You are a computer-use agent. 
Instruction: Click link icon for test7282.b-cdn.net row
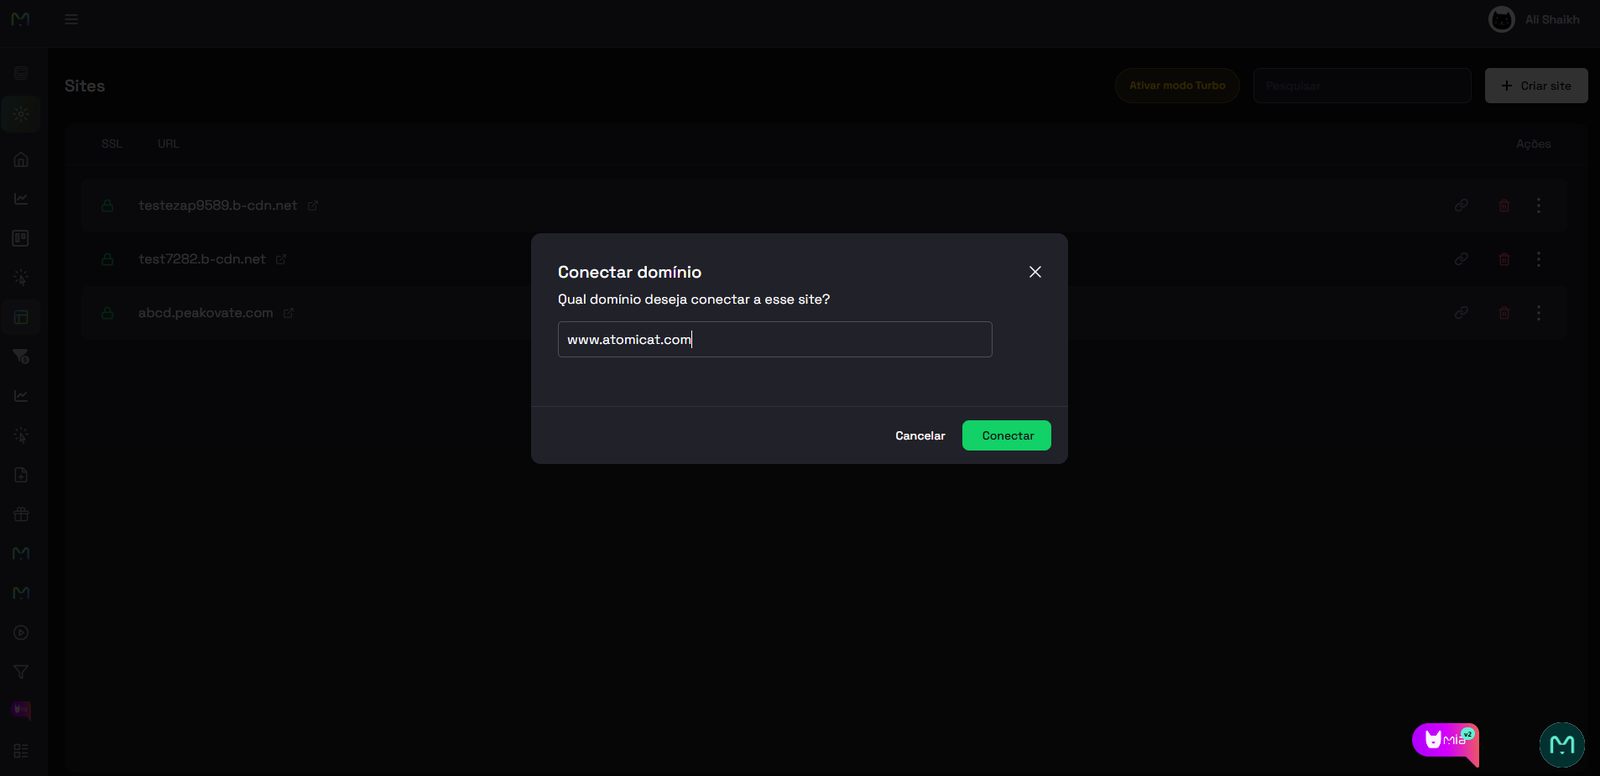(1461, 259)
